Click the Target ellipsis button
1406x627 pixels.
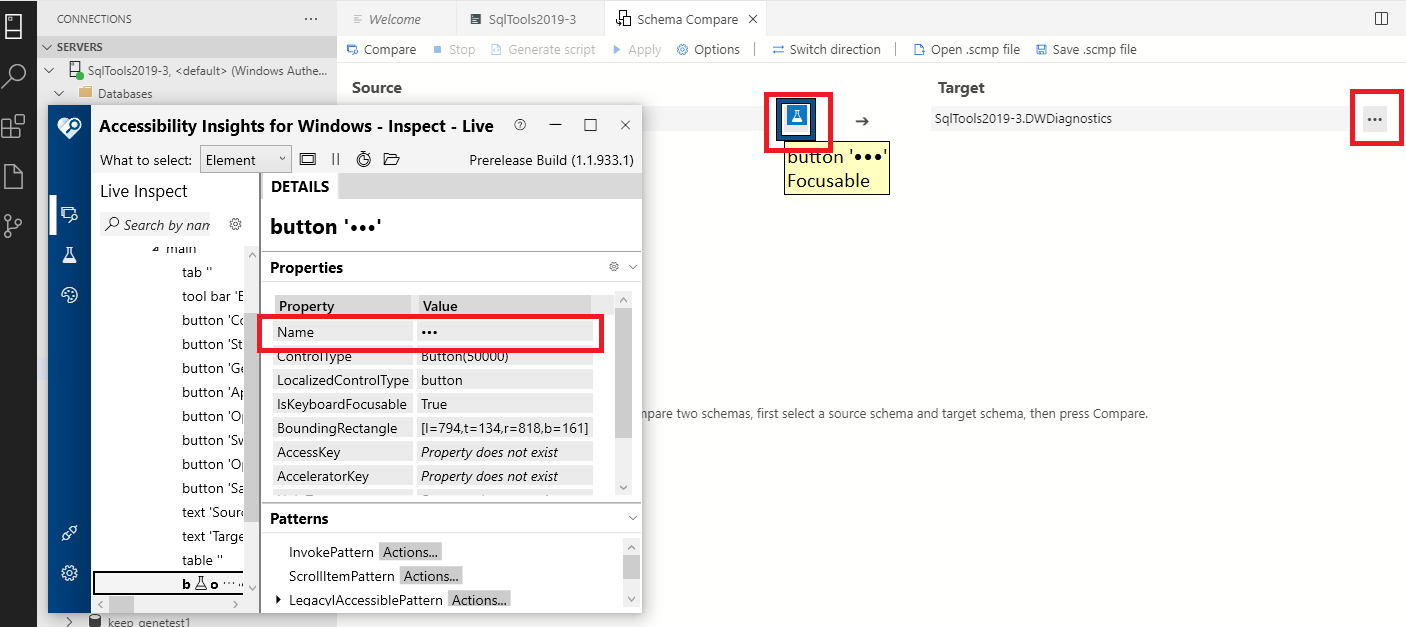[1377, 117]
